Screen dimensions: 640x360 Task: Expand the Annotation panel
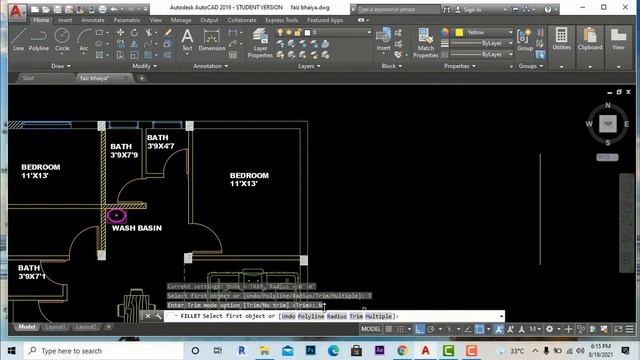tap(210, 66)
